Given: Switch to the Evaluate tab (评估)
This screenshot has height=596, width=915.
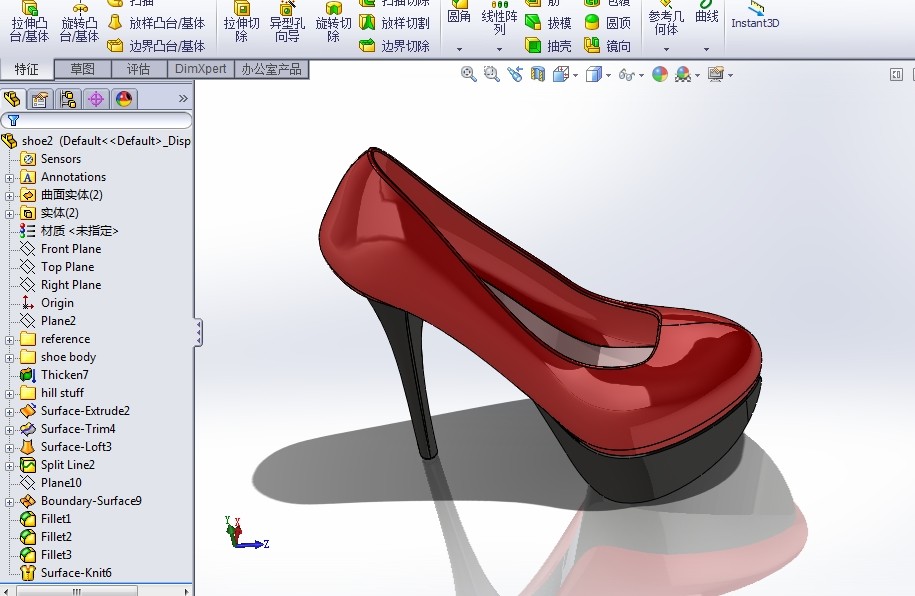Looking at the screenshot, I should pyautogui.click(x=138, y=69).
